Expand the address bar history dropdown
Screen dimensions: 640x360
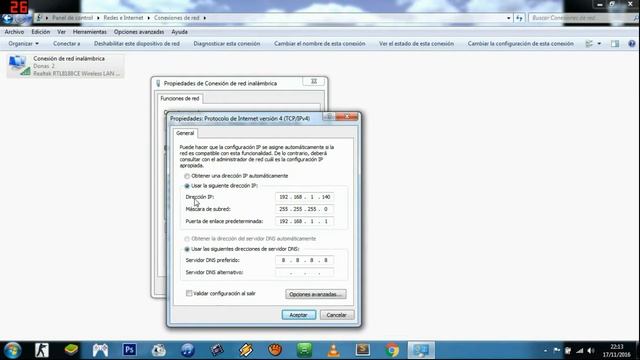coord(509,18)
